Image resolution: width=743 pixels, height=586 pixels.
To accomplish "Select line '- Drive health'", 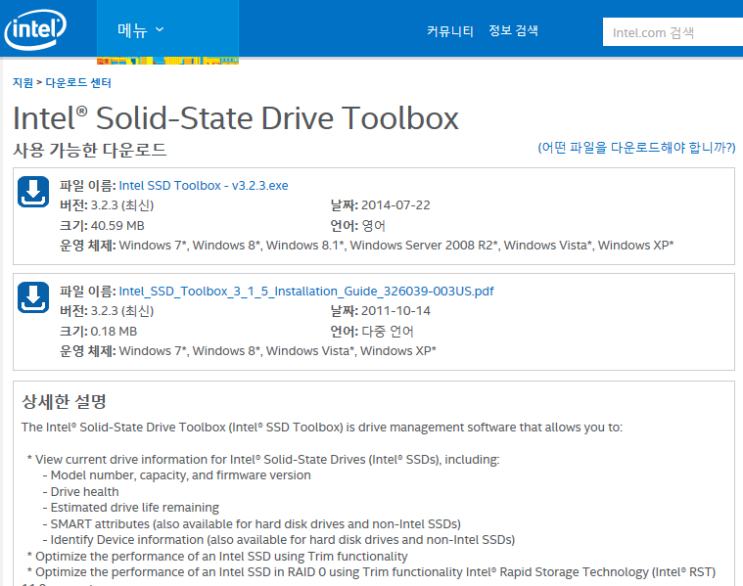I will coord(81,492).
